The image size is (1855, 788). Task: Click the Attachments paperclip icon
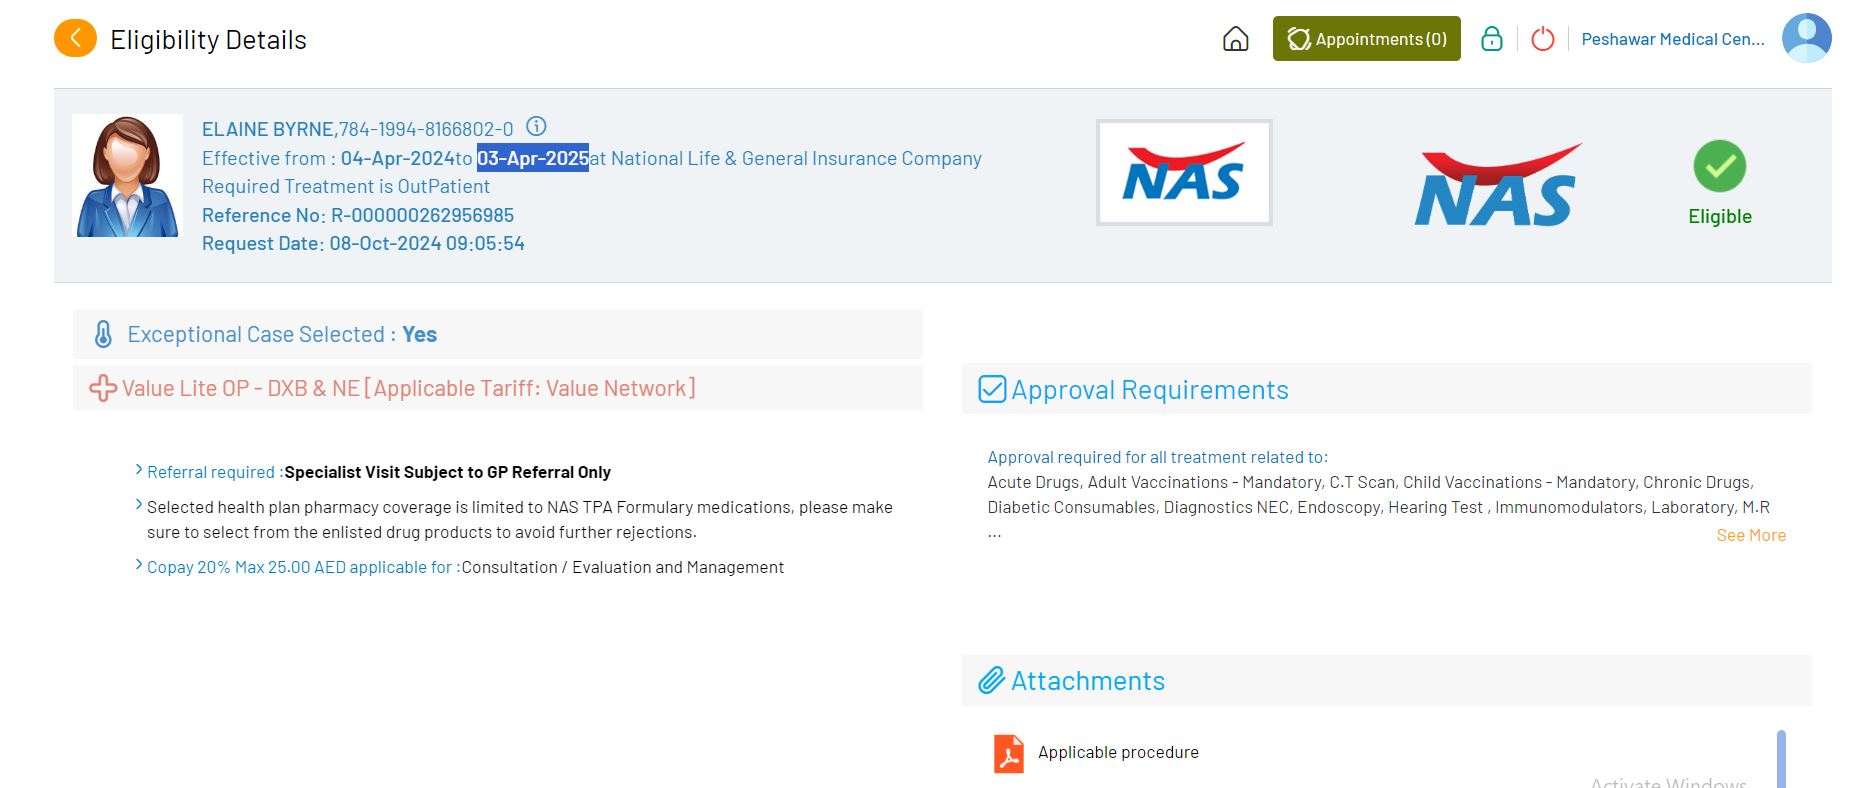(x=991, y=681)
